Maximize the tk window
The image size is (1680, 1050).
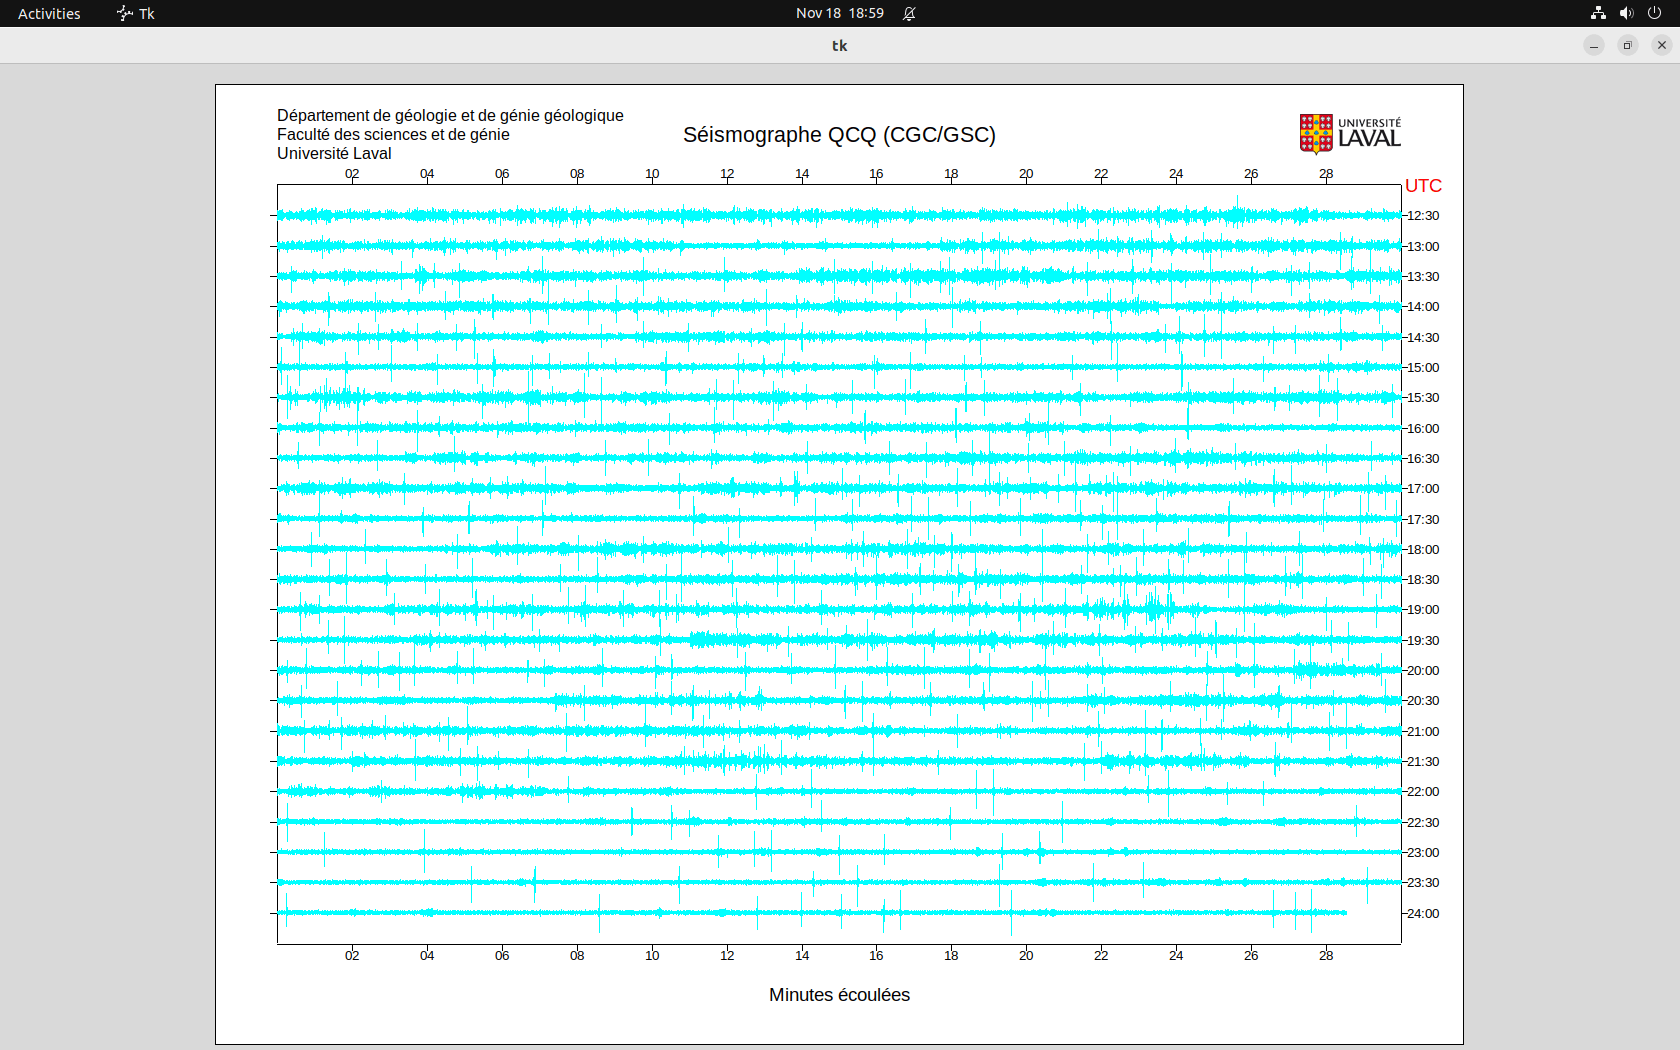1628,45
